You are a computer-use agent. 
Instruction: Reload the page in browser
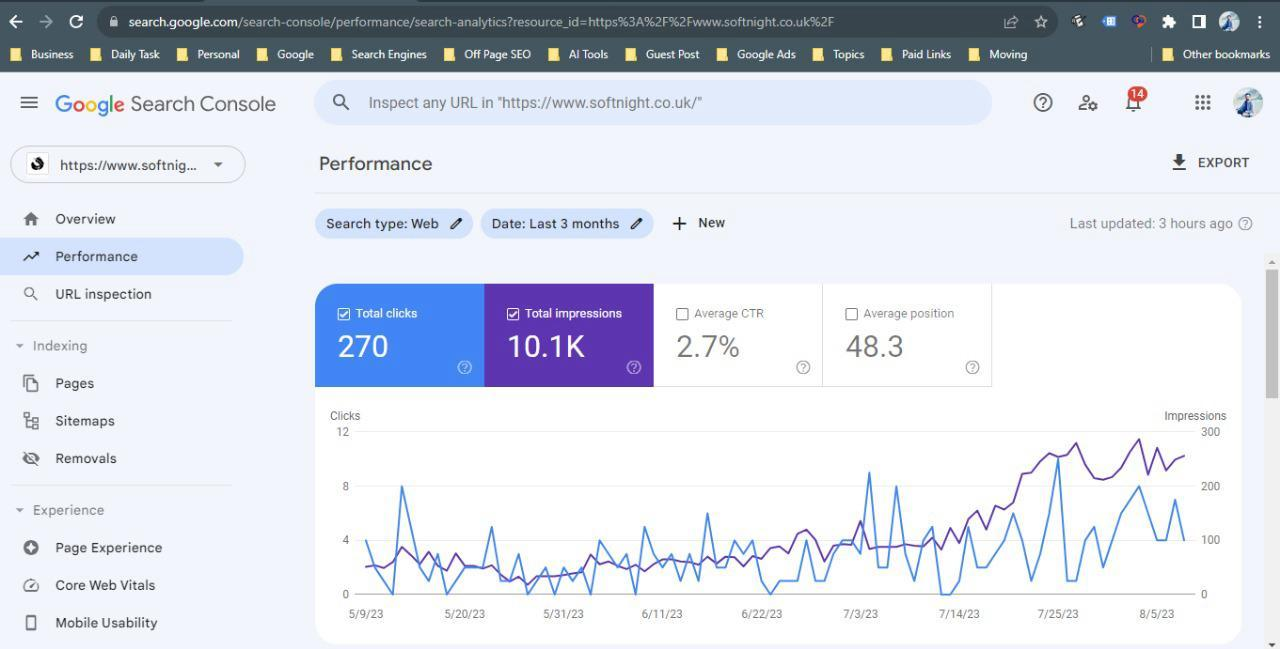coord(76,21)
